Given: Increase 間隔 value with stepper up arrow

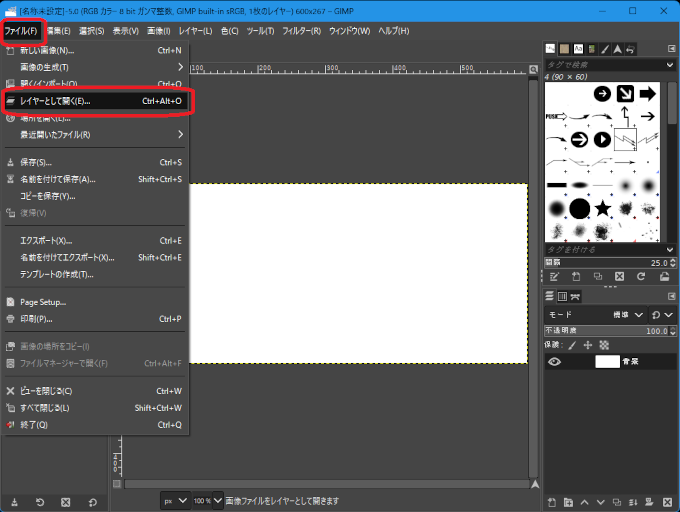Looking at the screenshot, I should 673,261.
